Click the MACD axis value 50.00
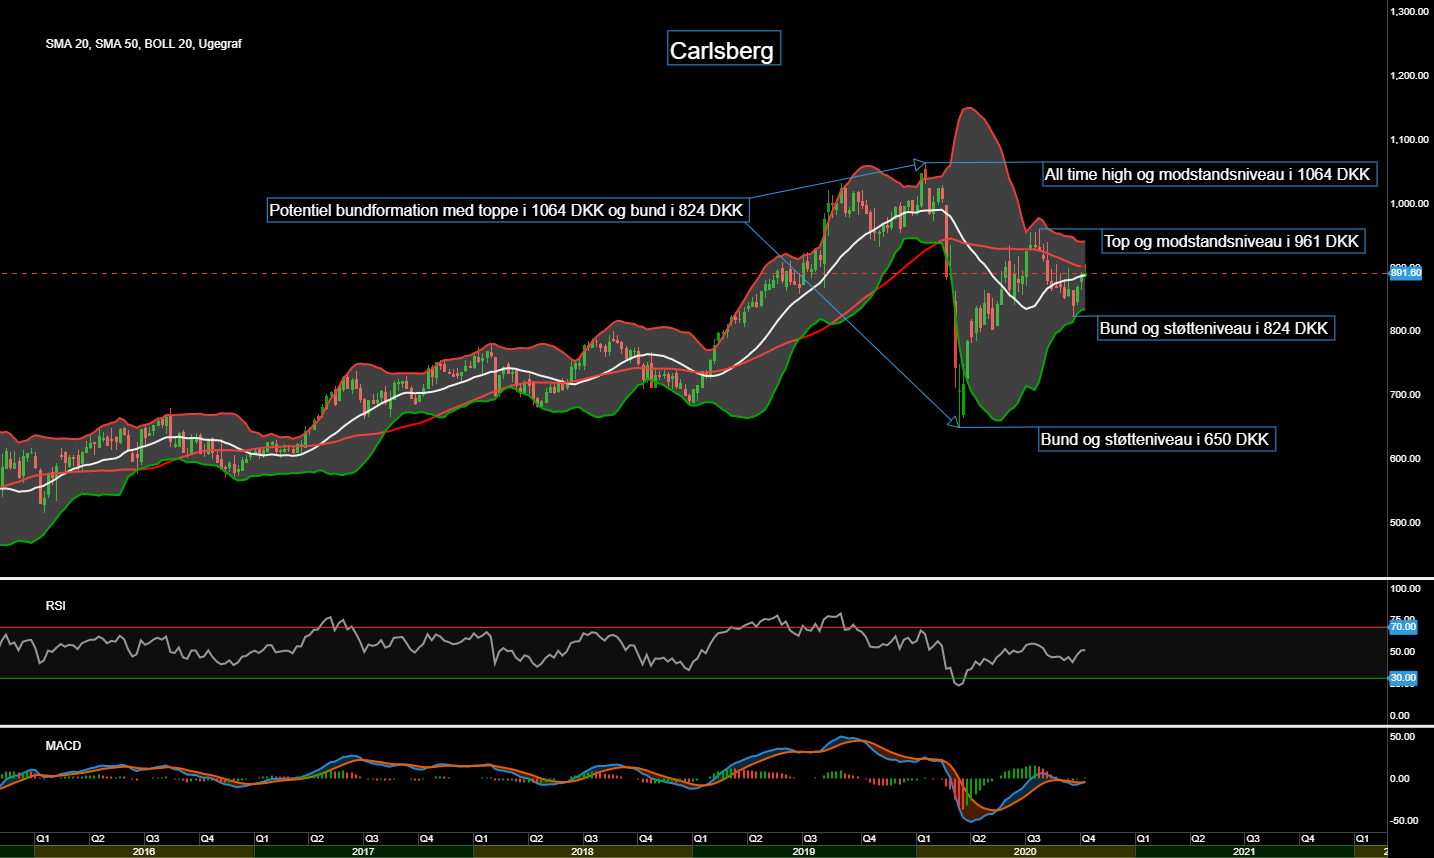Screen dimensions: 1434x858 (x=1403, y=737)
